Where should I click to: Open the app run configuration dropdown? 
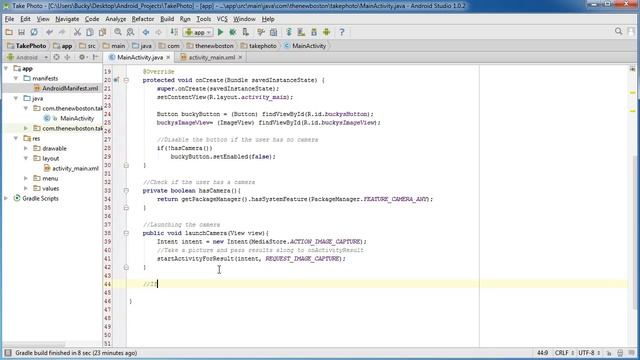(x=198, y=32)
